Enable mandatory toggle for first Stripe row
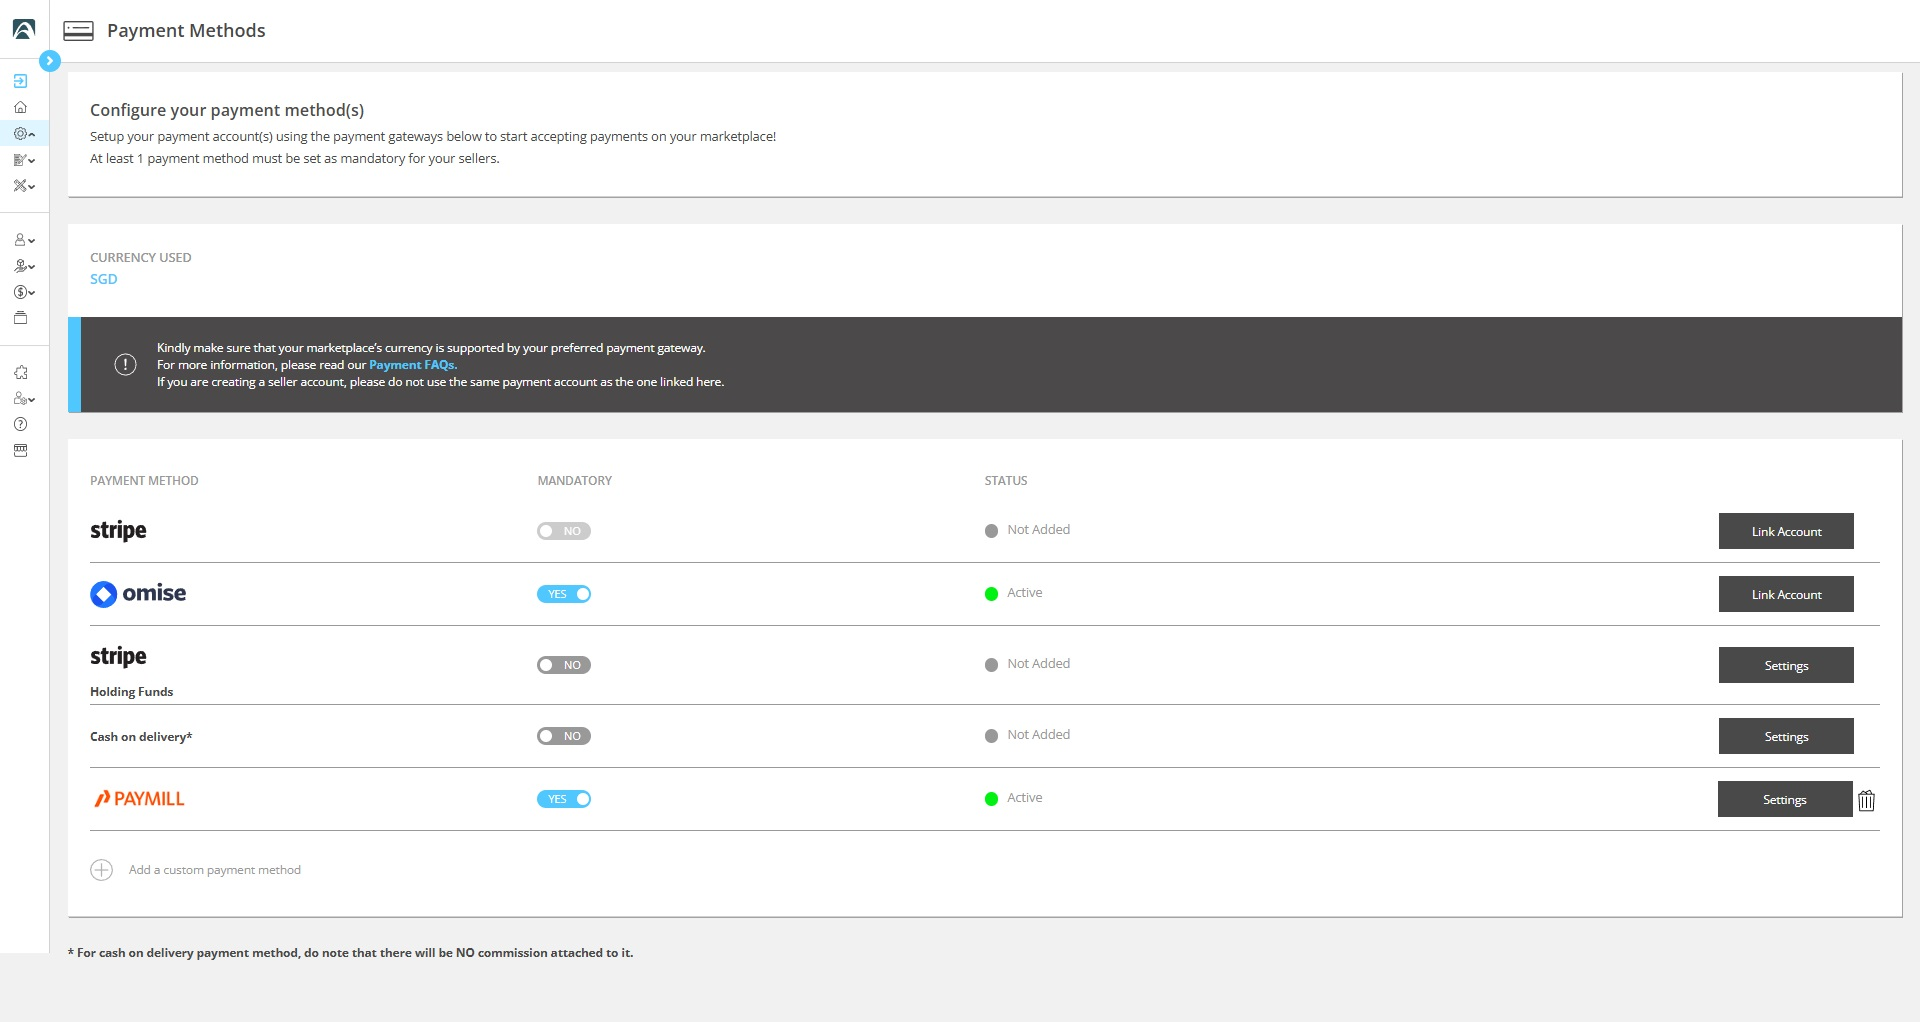This screenshot has width=1920, height=1022. [x=563, y=531]
